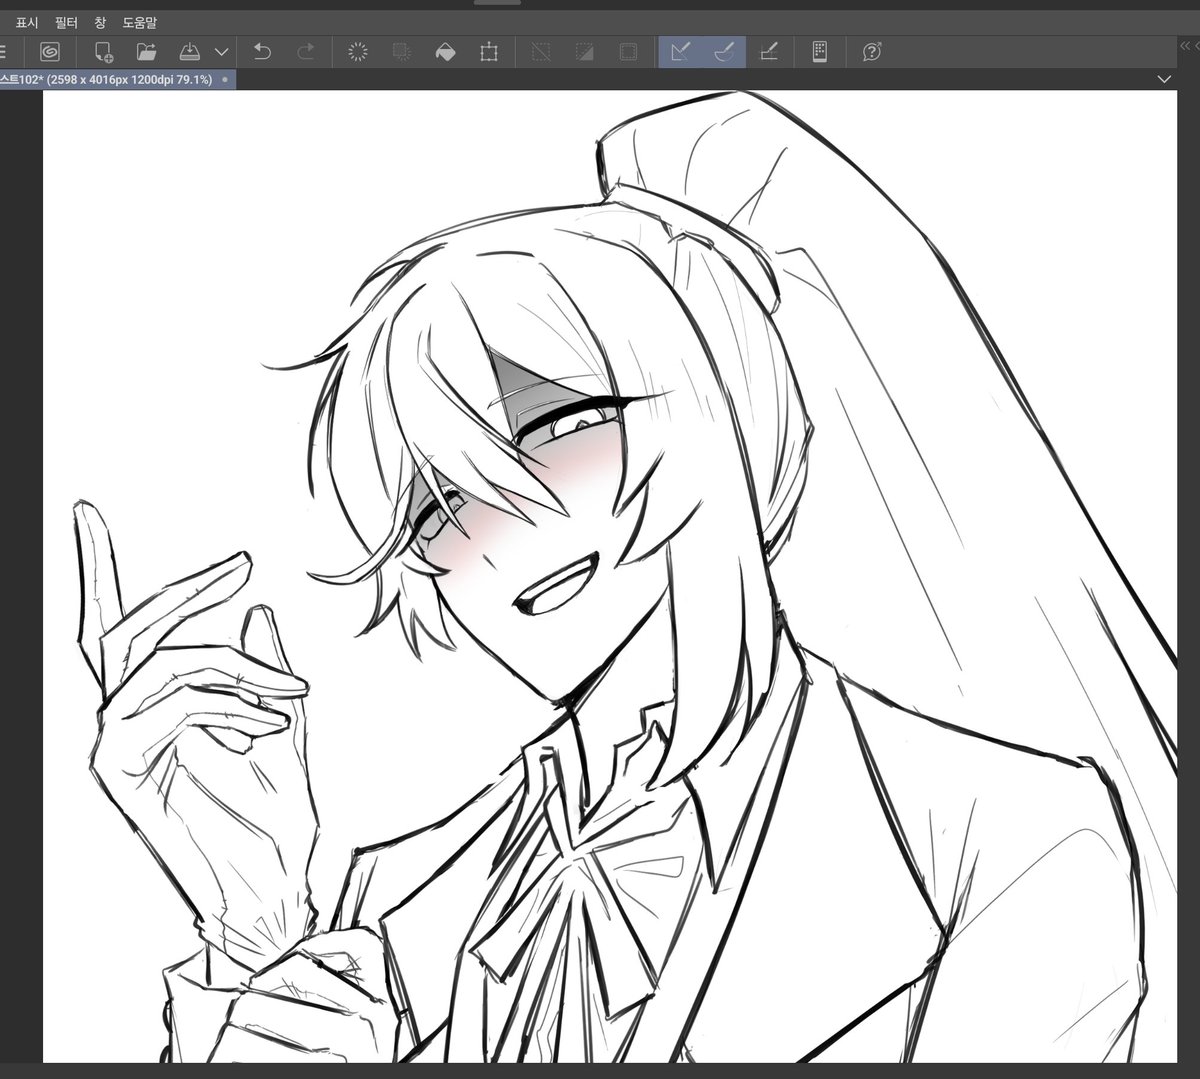Open the command bar hamburger menu

click(3, 52)
